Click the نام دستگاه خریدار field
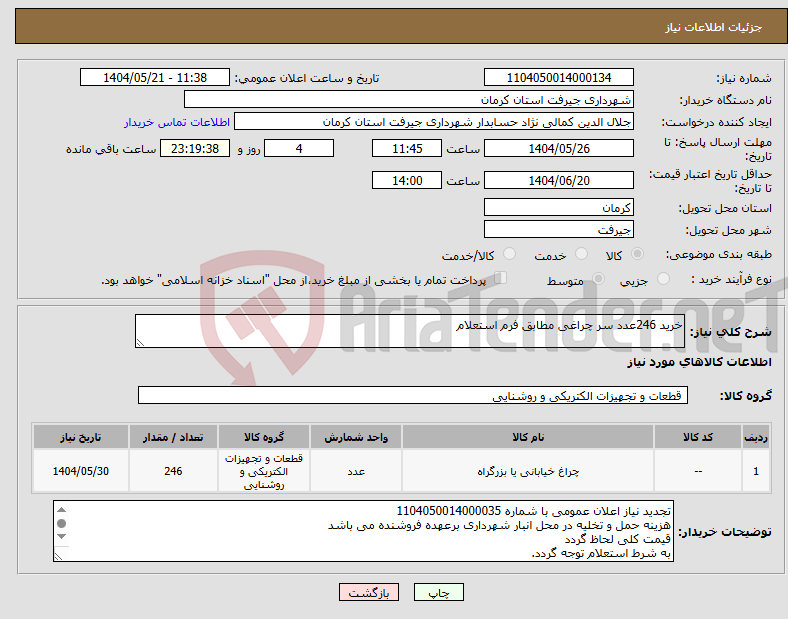The width and height of the screenshot is (788, 619). click(x=409, y=99)
